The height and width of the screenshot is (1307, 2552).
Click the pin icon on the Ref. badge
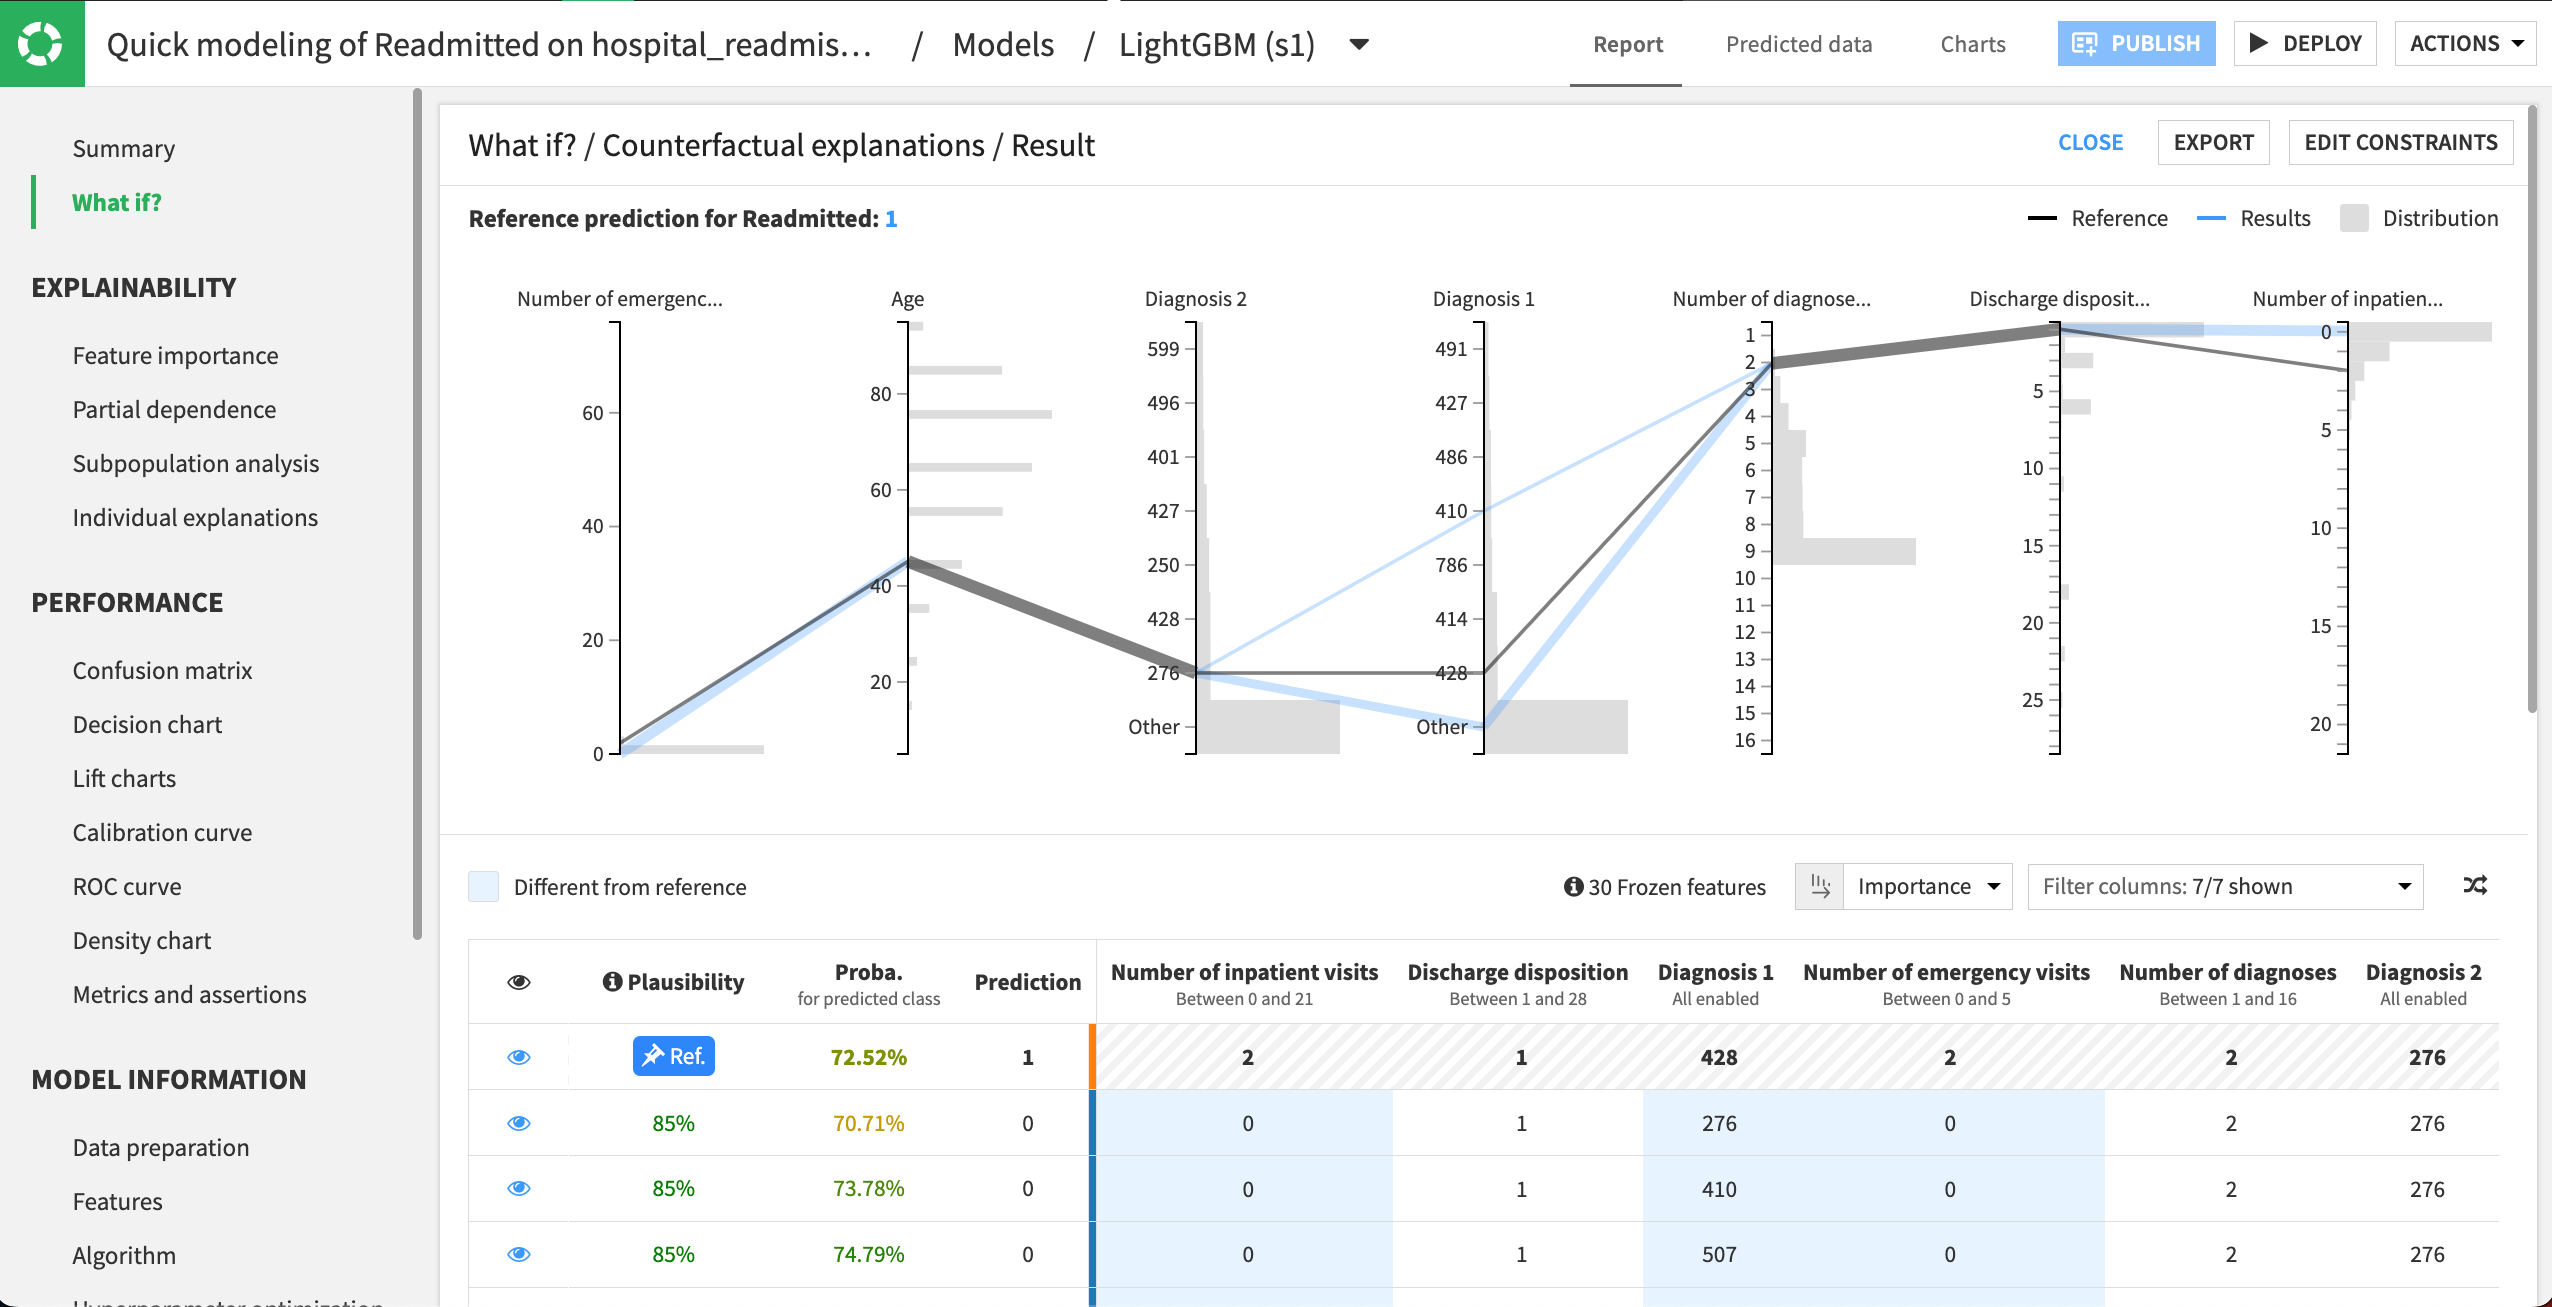tap(652, 1056)
